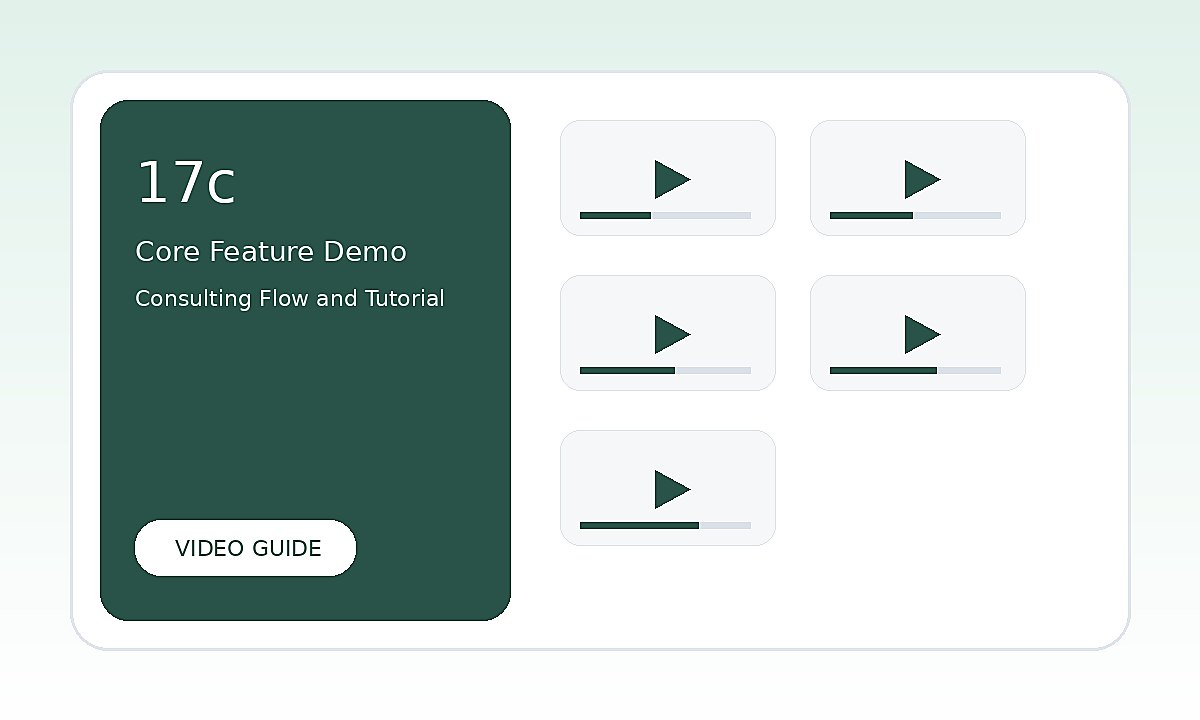Click the "17c" heading

[186, 184]
